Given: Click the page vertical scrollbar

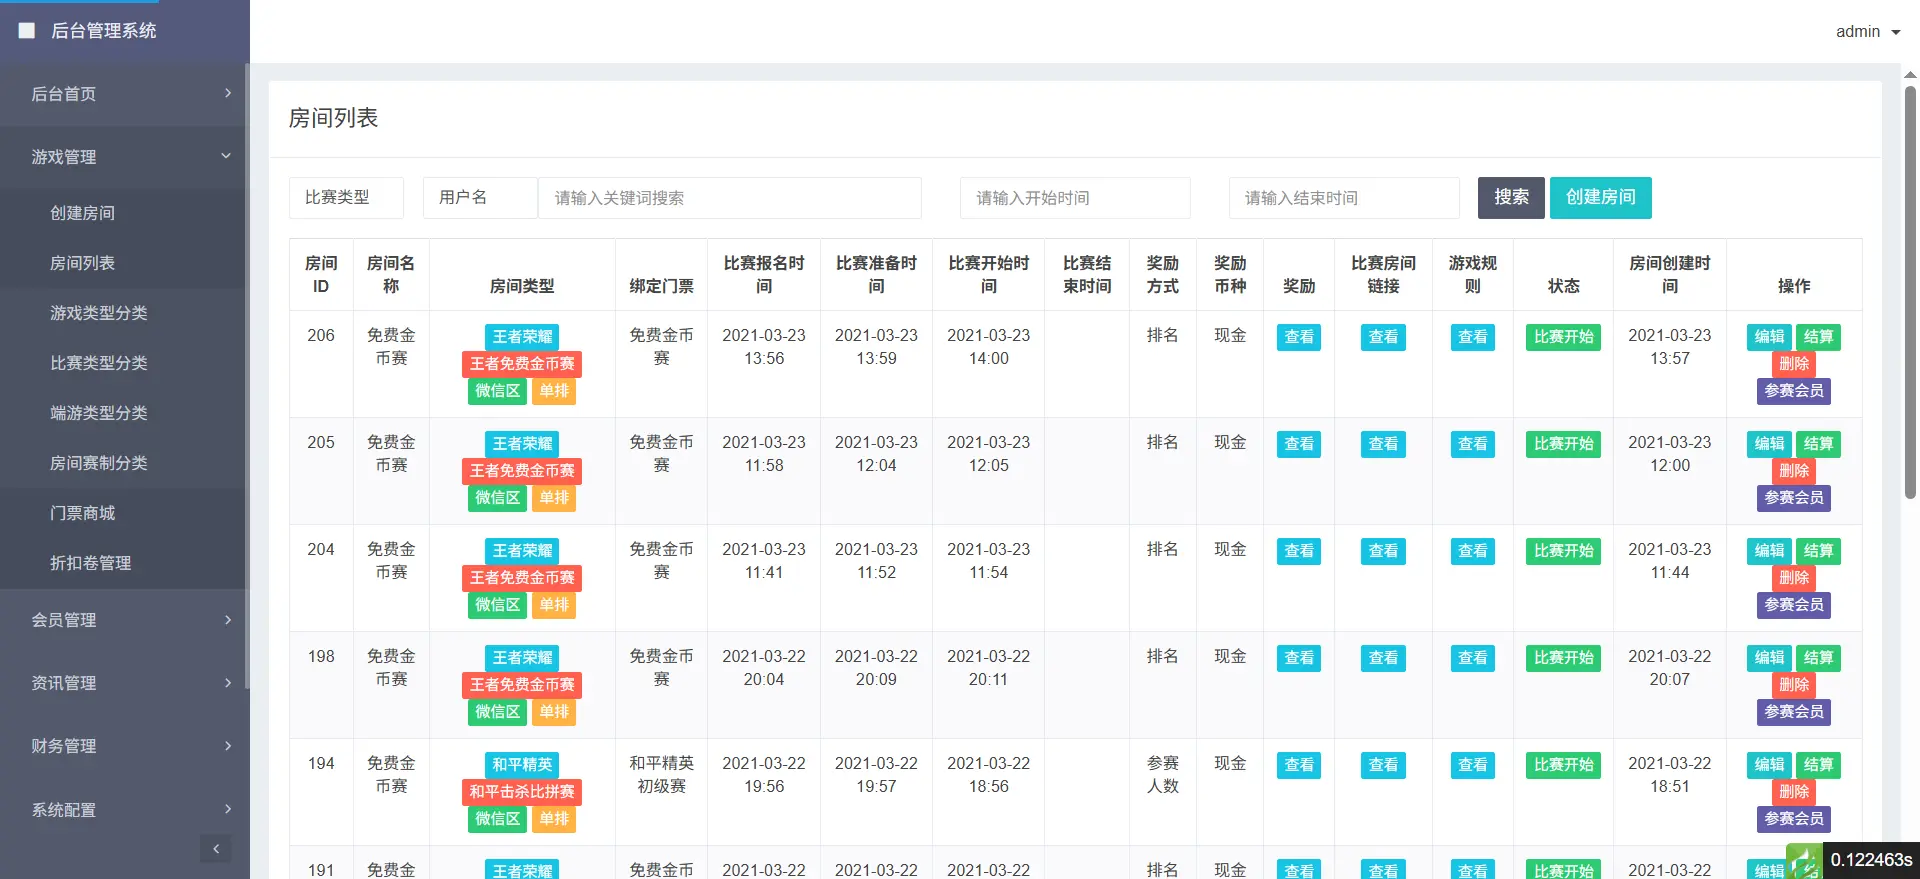Looking at the screenshot, I should (x=1910, y=290).
